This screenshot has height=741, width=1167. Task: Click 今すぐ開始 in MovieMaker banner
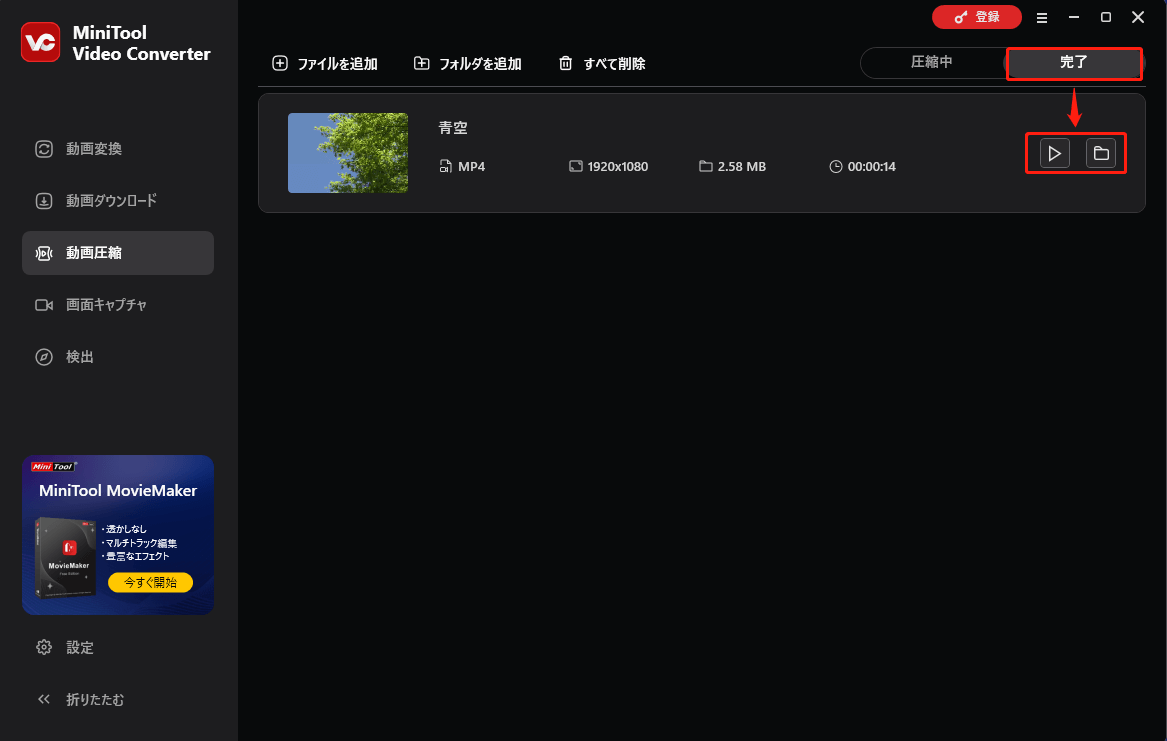coord(150,583)
